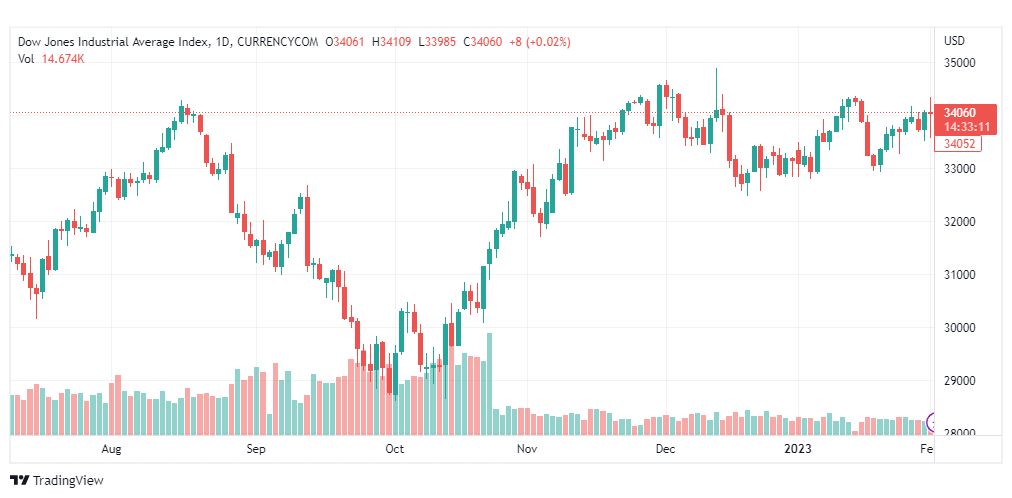Click the tallest green volume bar

click(489, 384)
